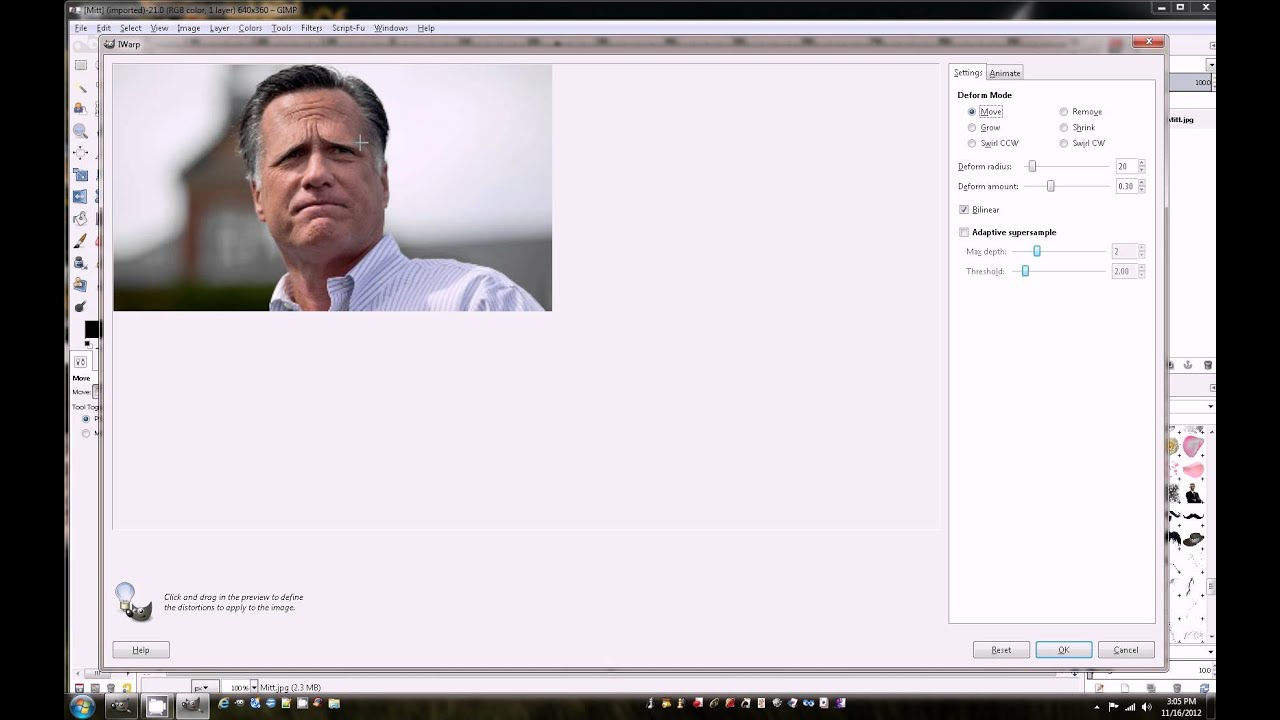Click the Cancel button

tap(1126, 650)
